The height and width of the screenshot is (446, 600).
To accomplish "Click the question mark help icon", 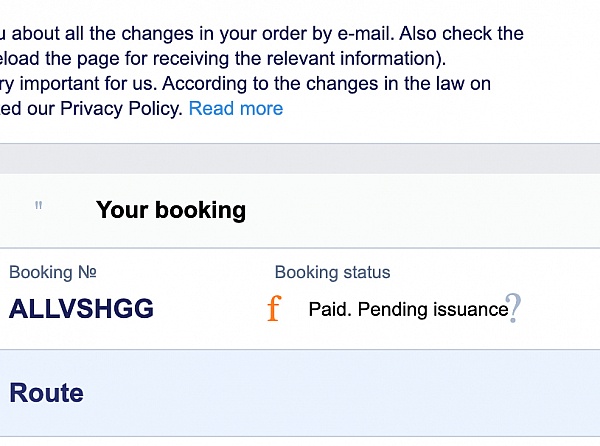I will 513,308.
